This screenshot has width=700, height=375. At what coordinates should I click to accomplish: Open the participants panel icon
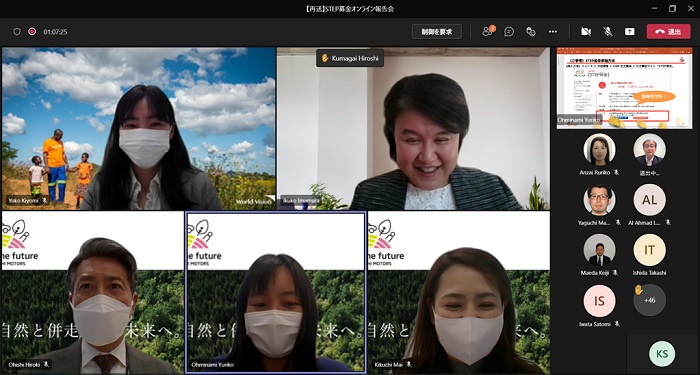click(488, 31)
